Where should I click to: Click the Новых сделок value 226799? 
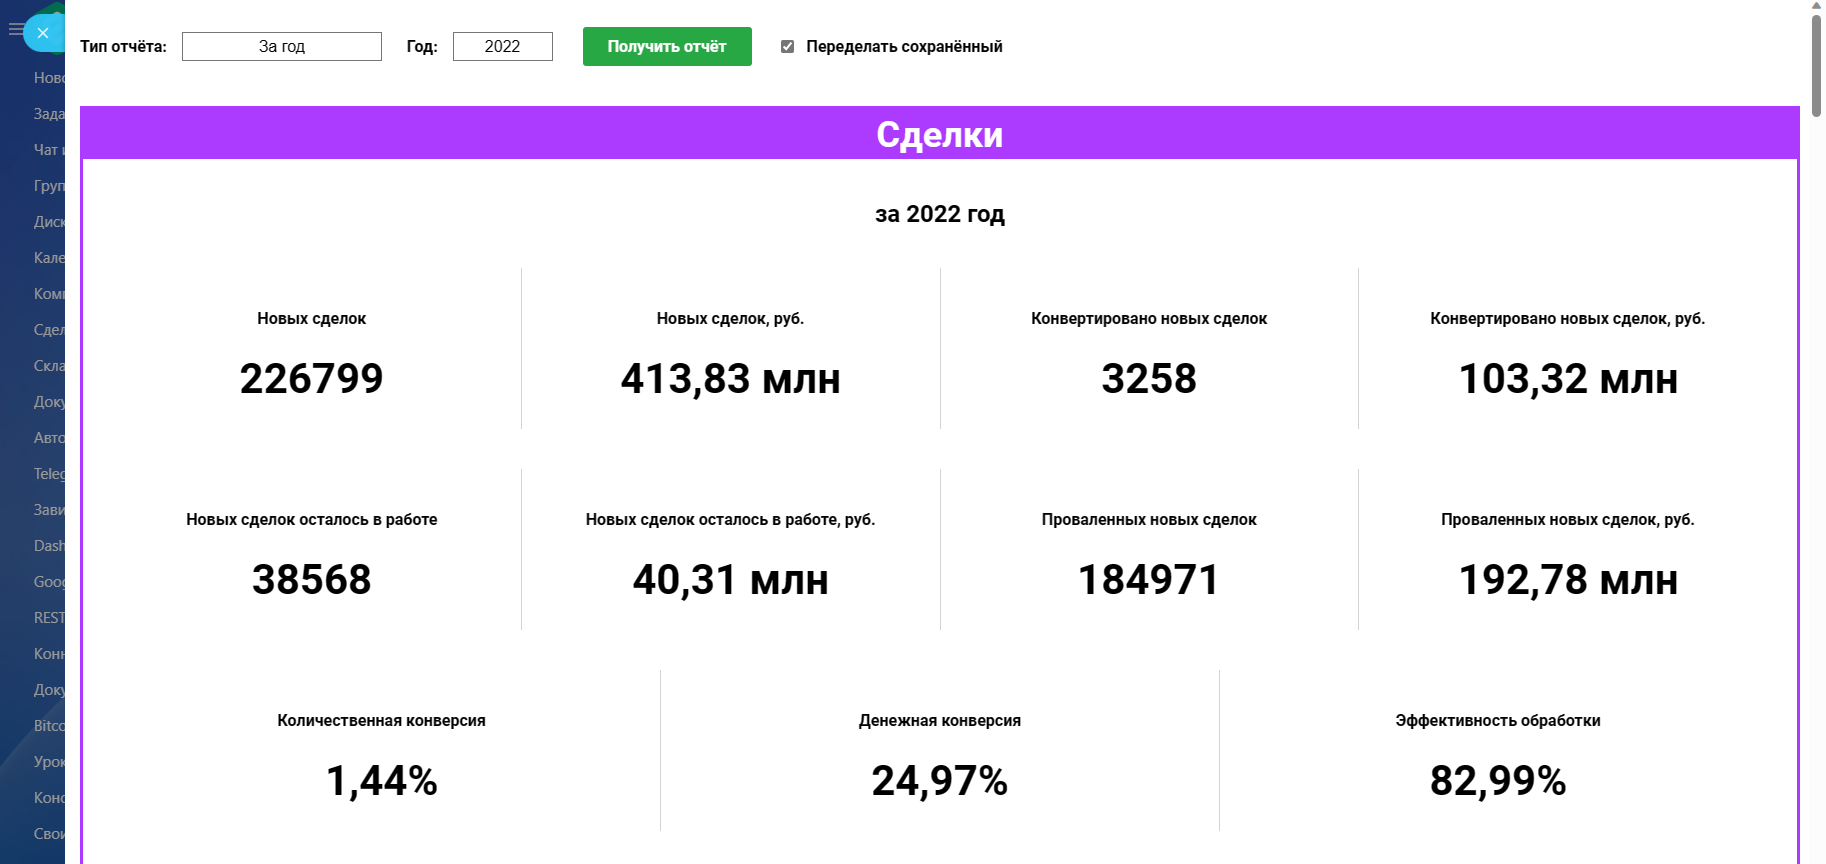pyautogui.click(x=311, y=379)
